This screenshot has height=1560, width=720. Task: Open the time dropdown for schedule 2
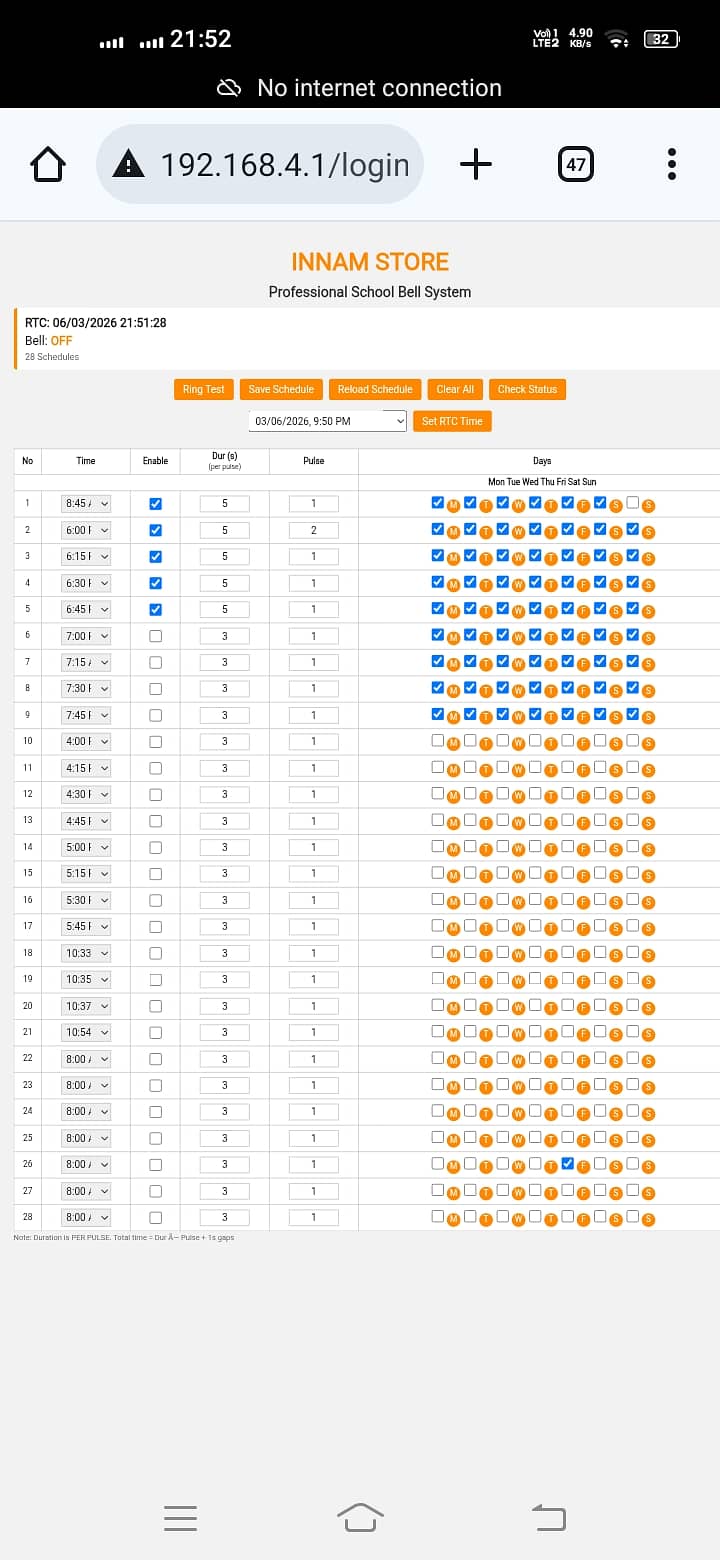tap(86, 530)
